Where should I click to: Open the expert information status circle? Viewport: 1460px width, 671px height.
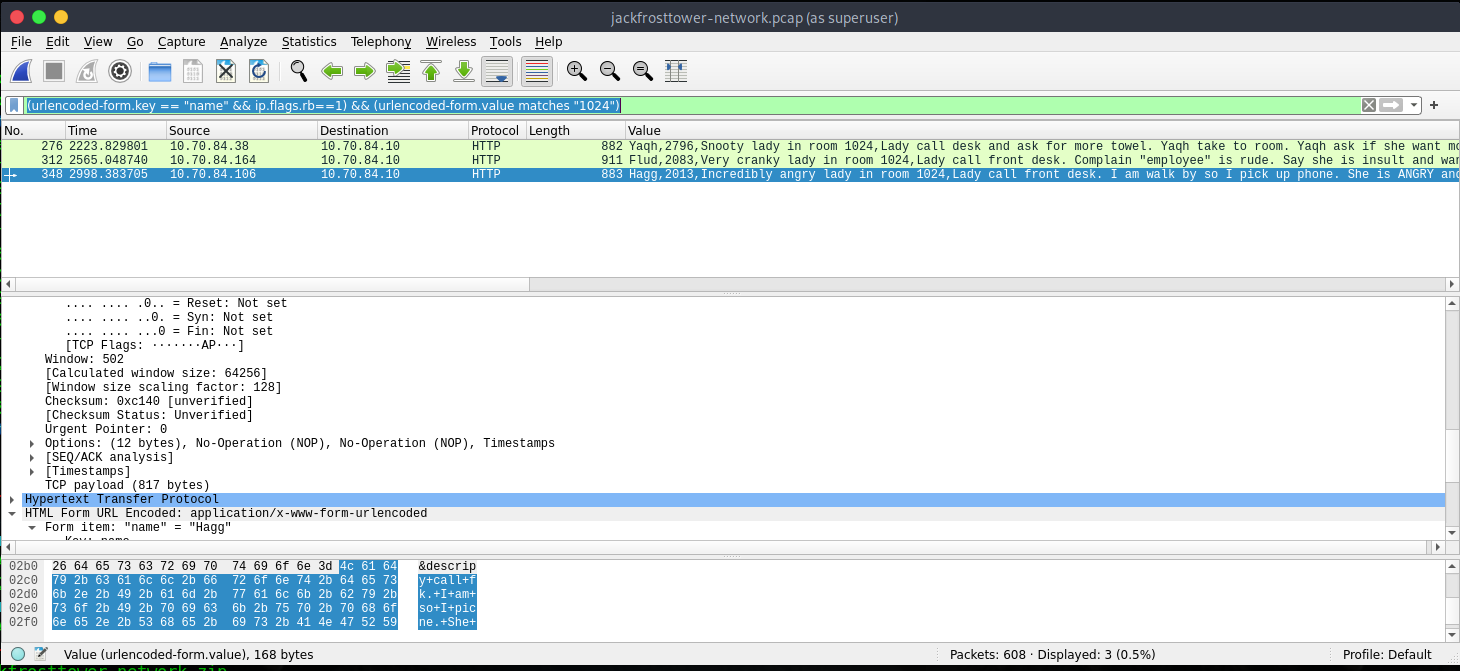pos(18,655)
